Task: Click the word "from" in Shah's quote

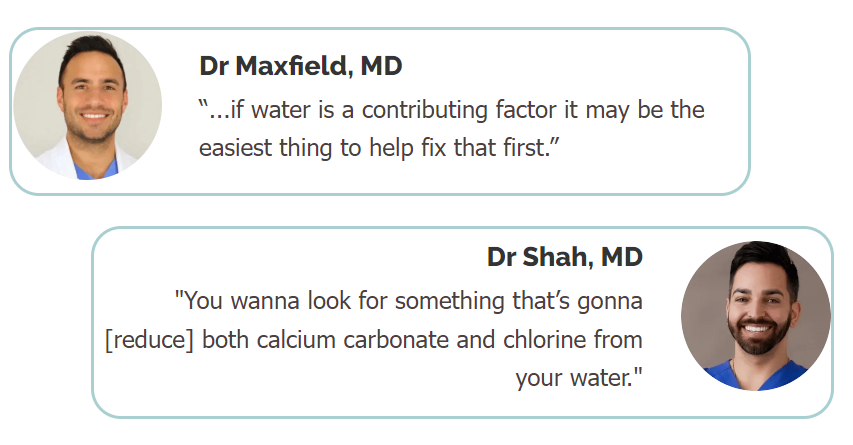Action: pos(618,339)
